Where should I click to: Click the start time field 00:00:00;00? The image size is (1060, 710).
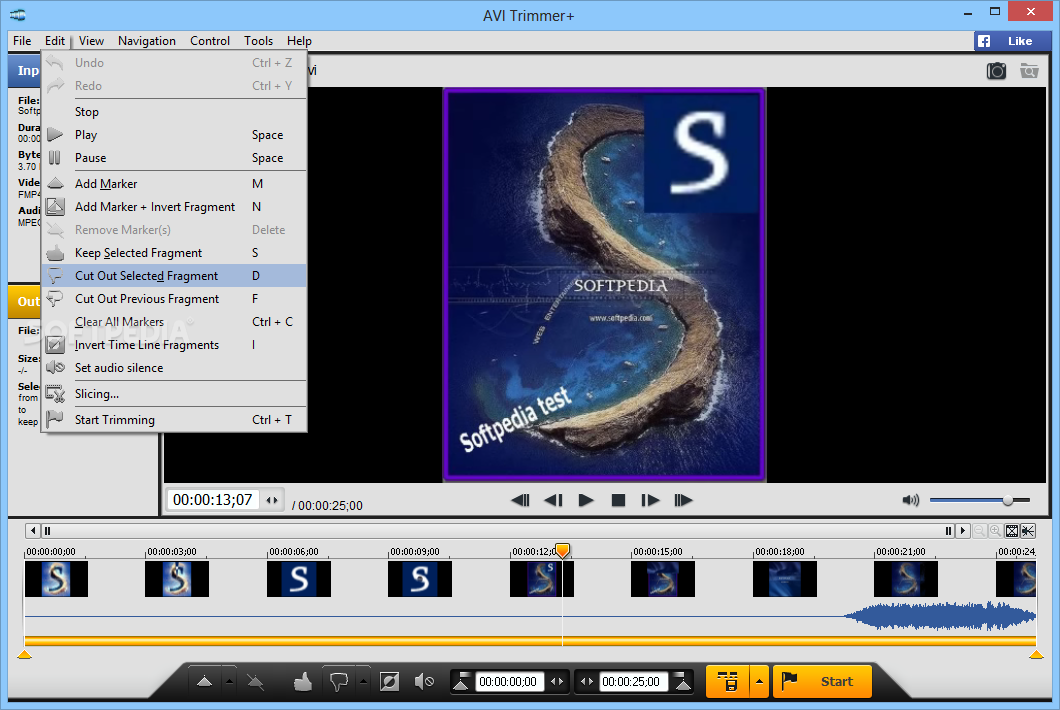(x=508, y=682)
